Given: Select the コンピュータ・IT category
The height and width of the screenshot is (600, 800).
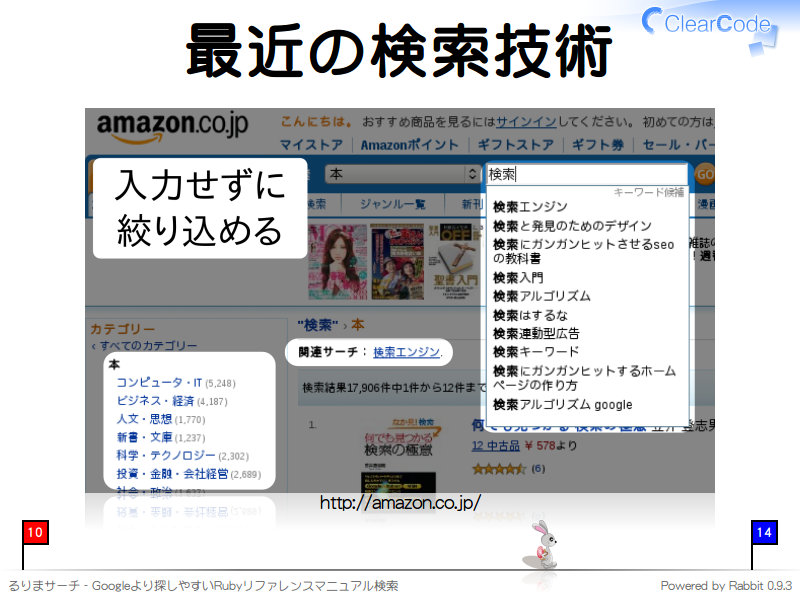Looking at the screenshot, I should (159, 383).
